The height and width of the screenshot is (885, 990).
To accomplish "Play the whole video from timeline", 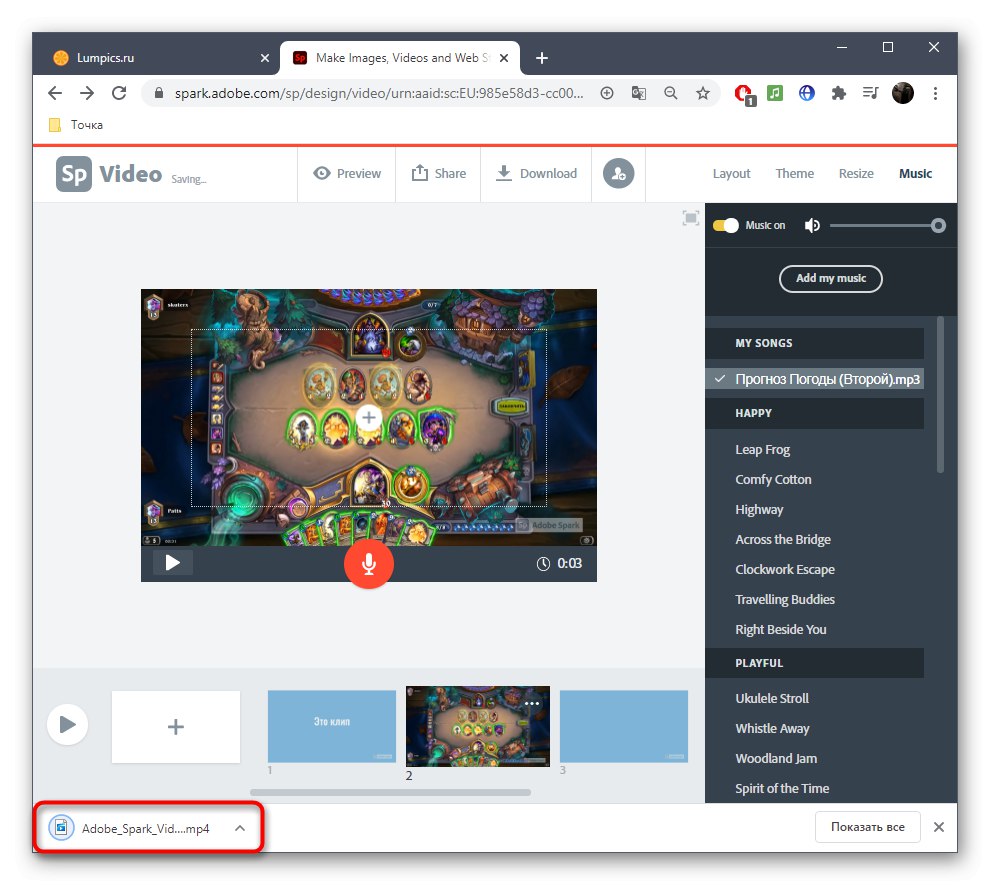I will [x=68, y=724].
